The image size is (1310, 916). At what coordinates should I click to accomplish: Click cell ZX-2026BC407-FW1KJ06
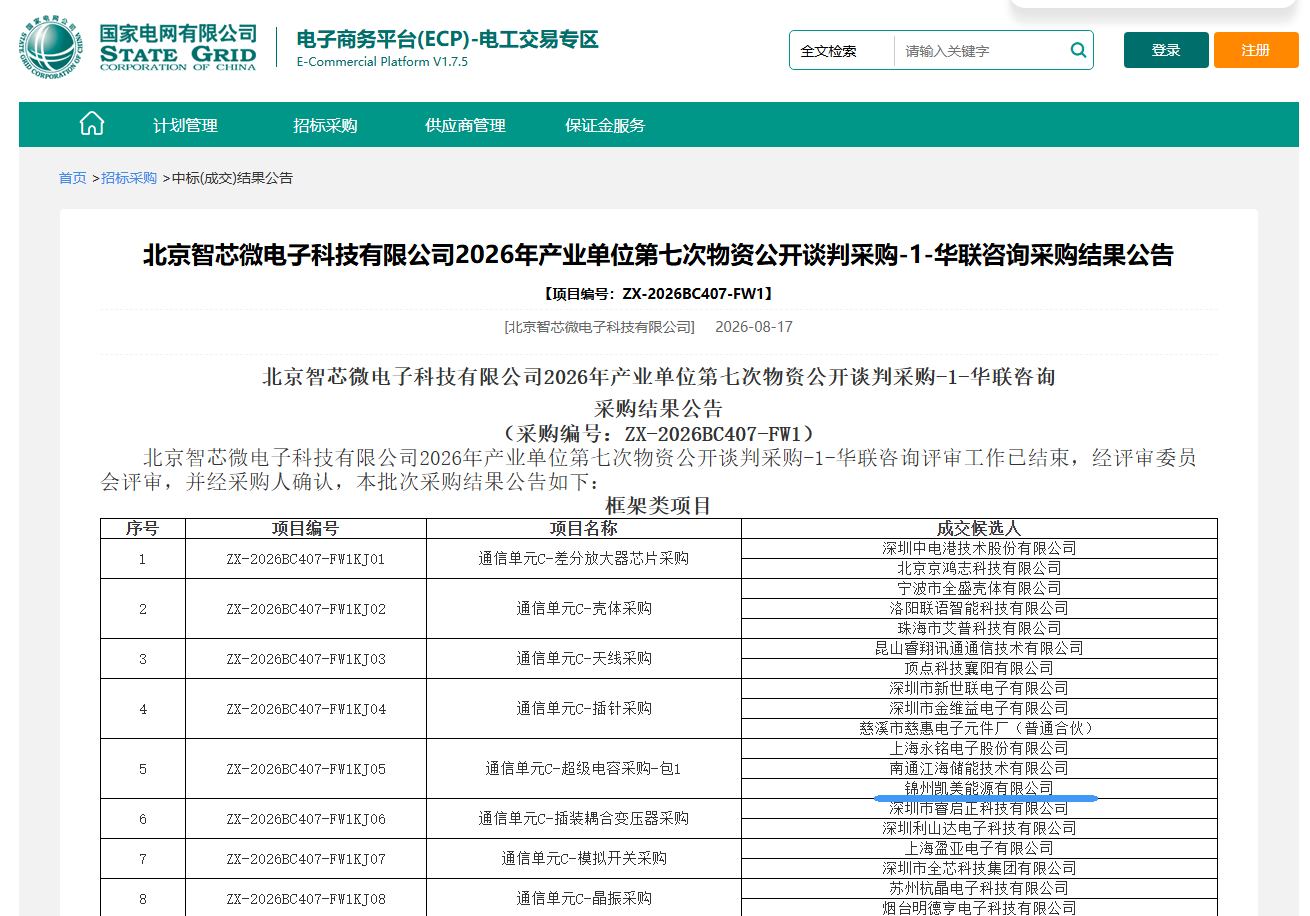pos(306,818)
